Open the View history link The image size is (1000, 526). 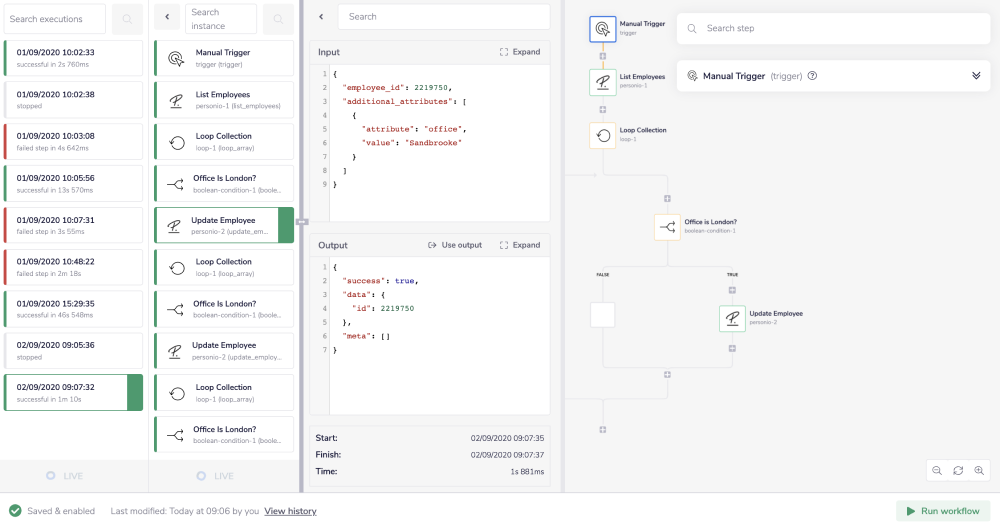(290, 511)
